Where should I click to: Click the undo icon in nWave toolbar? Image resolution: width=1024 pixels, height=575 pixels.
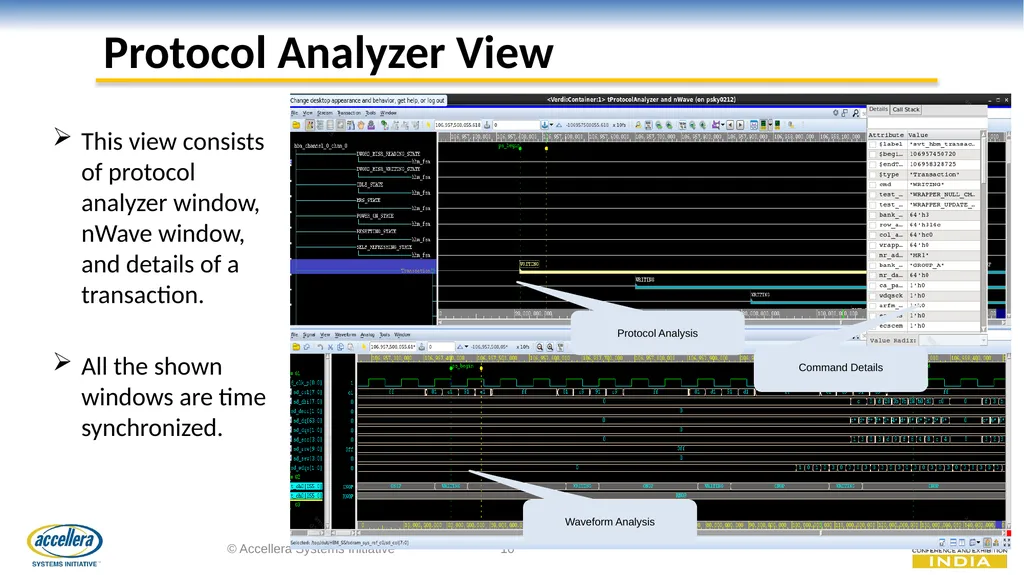(320, 347)
